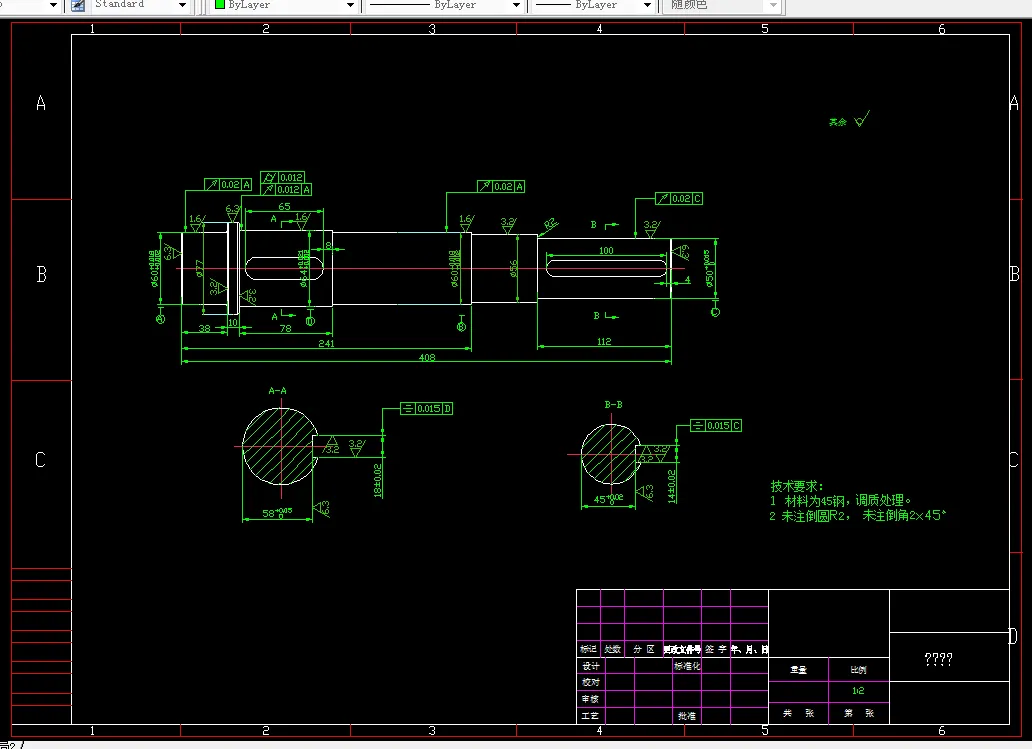Select the 112 length dimension

click(604, 341)
